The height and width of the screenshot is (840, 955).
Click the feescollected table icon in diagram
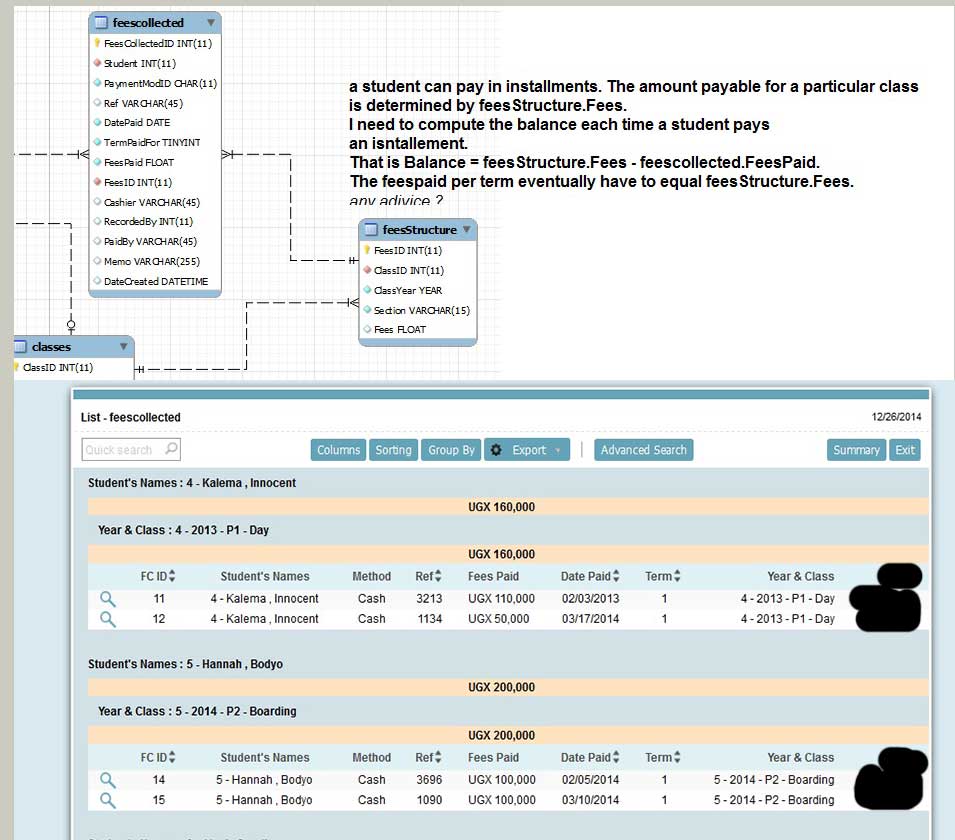[x=100, y=22]
